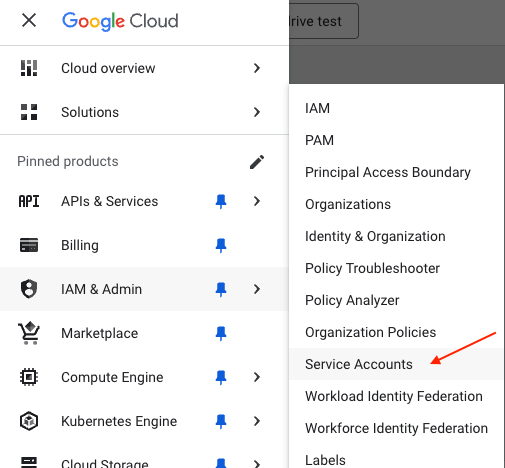Screen dimensions: 505x468
Task: Expand the Cloud overview submenu chevron
Action: [257, 68]
